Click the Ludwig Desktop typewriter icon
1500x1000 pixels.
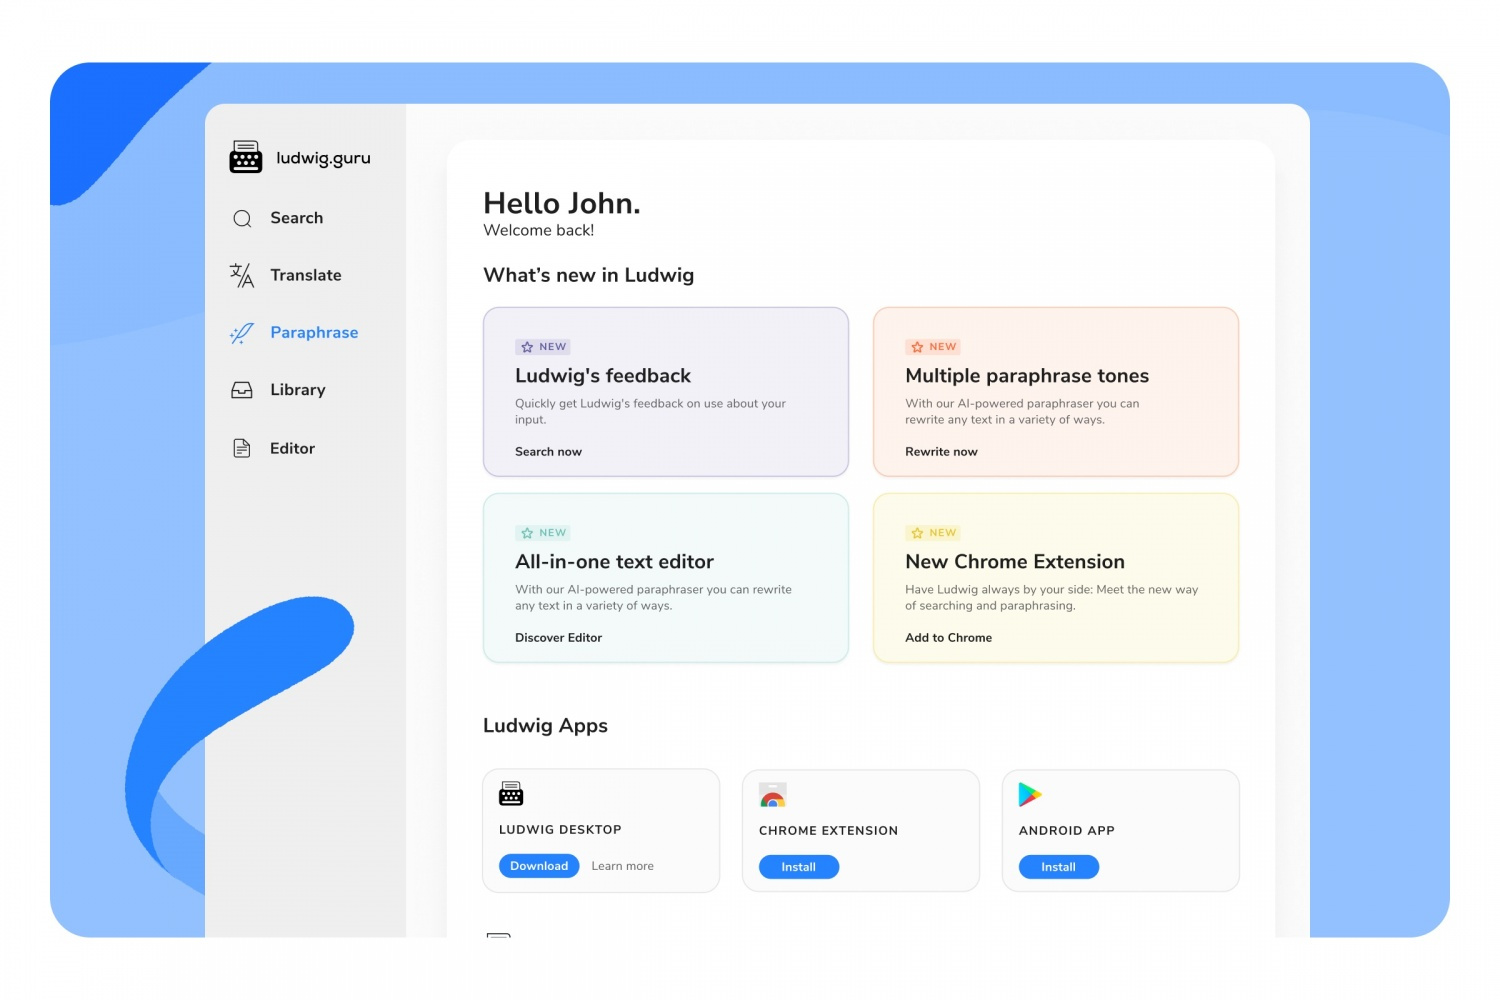pos(511,794)
